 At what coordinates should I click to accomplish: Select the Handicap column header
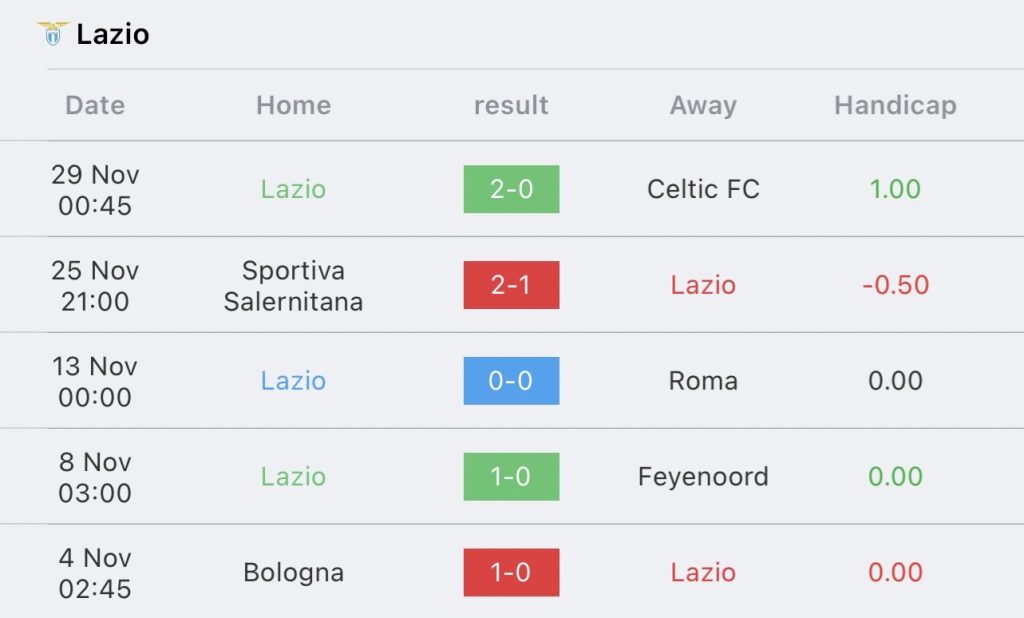[x=895, y=106]
